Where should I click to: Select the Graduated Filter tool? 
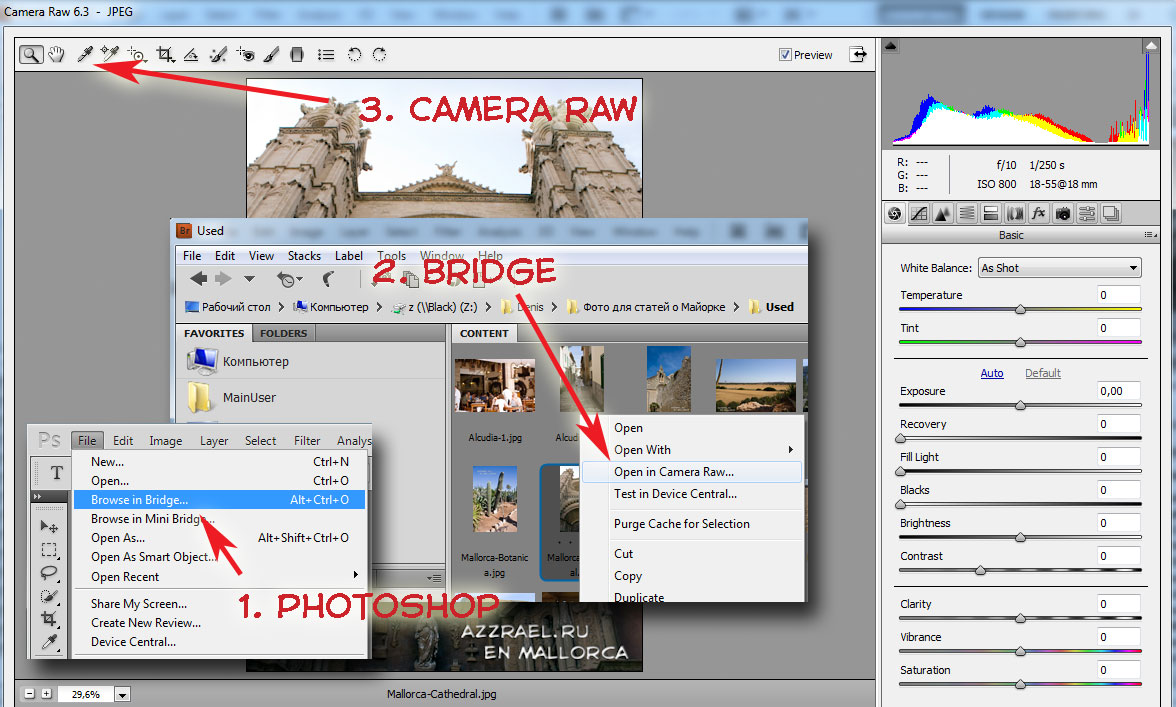[x=297, y=55]
